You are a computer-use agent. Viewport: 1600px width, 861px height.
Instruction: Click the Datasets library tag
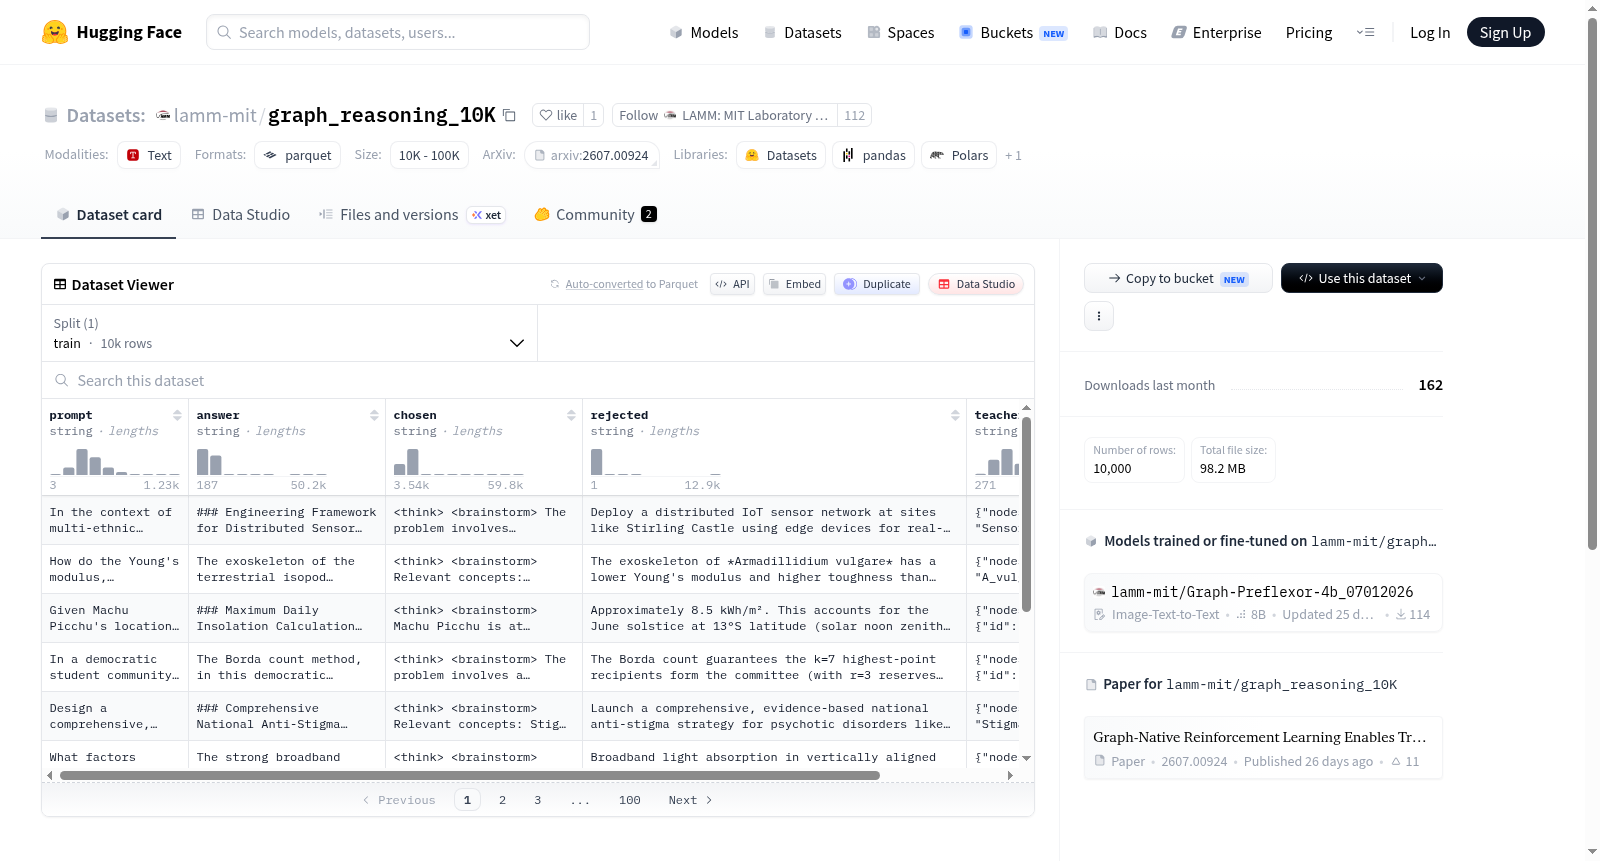[781, 155]
